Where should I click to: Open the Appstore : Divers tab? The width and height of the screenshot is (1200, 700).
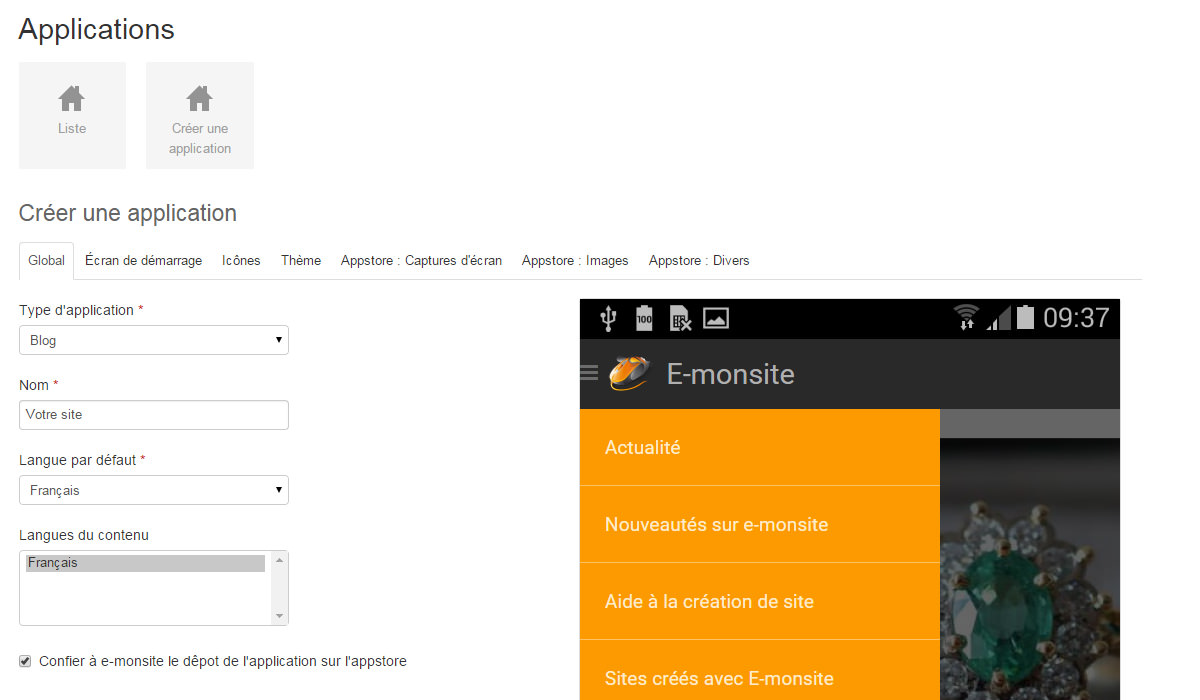click(699, 260)
